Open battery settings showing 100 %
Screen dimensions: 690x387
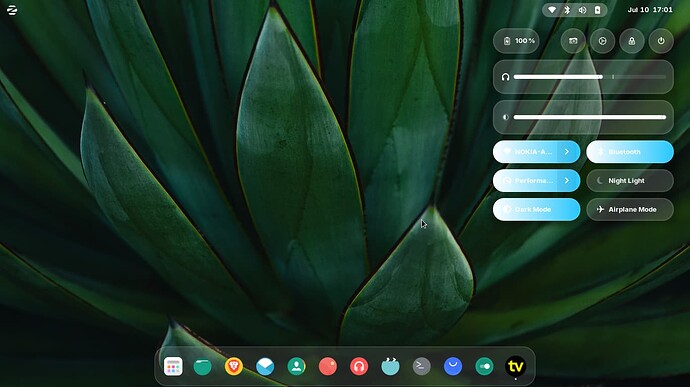pyautogui.click(x=516, y=41)
